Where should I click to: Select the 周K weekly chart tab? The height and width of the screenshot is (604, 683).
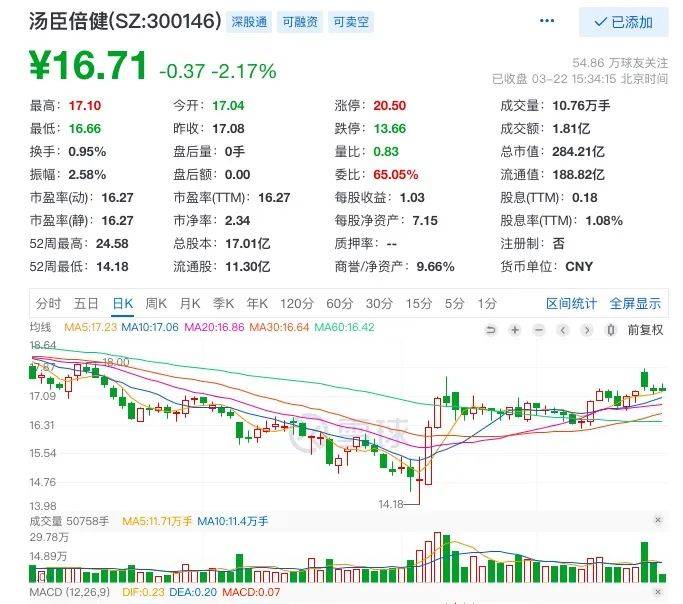click(156, 303)
